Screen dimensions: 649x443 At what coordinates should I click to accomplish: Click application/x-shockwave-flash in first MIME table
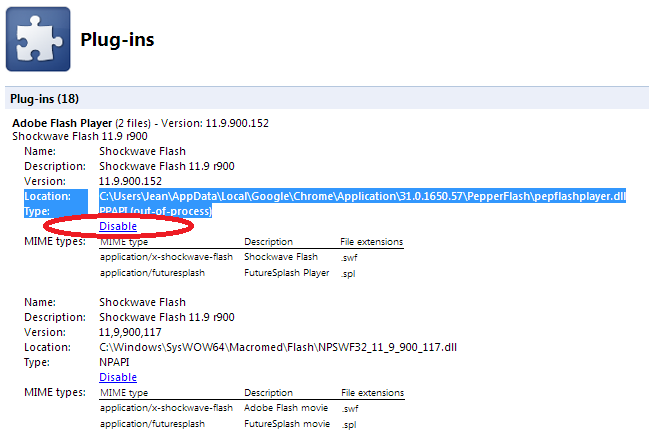coord(166,257)
